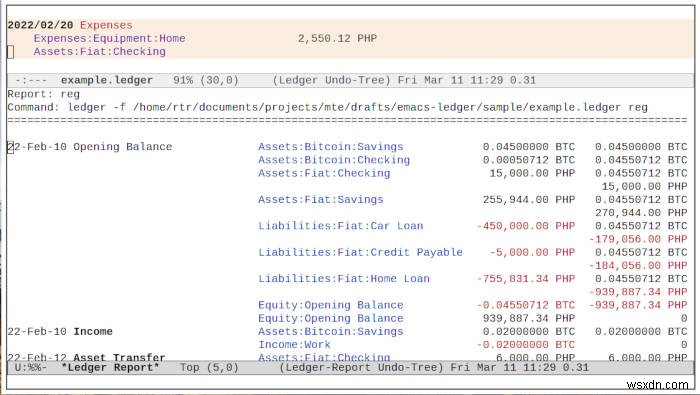Click the -755,831.34 PHP amount

point(525,279)
